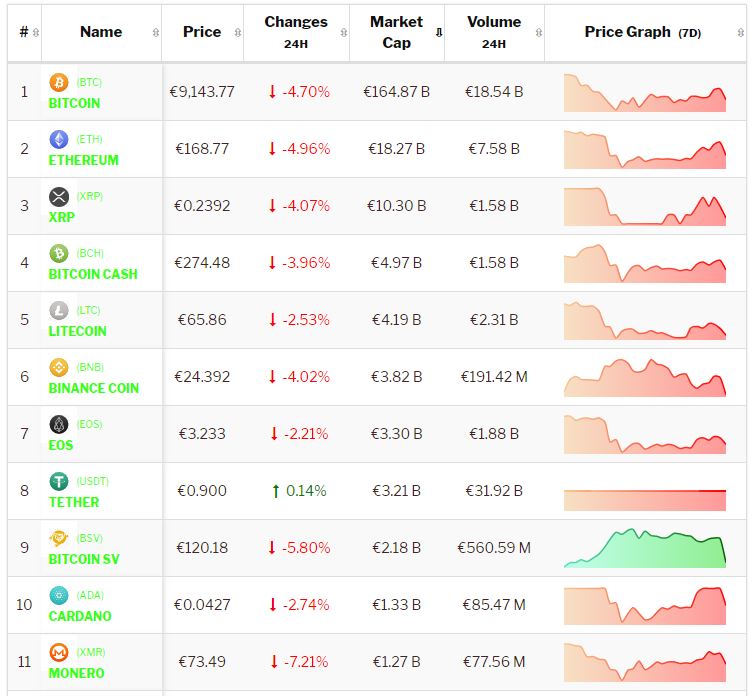Sort by Changes 24H column header
This screenshot has width=754, height=696.
click(296, 32)
